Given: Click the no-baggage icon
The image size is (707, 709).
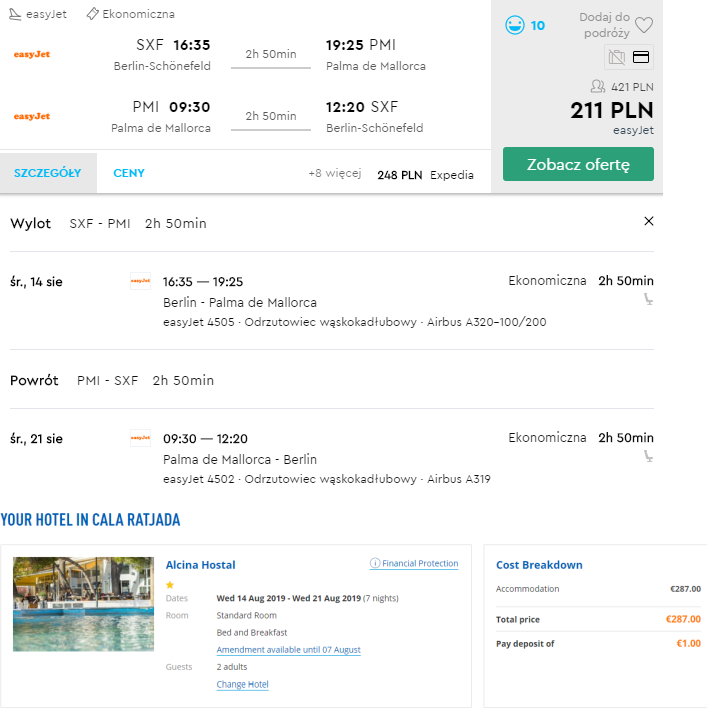Looking at the screenshot, I should coord(617,57).
